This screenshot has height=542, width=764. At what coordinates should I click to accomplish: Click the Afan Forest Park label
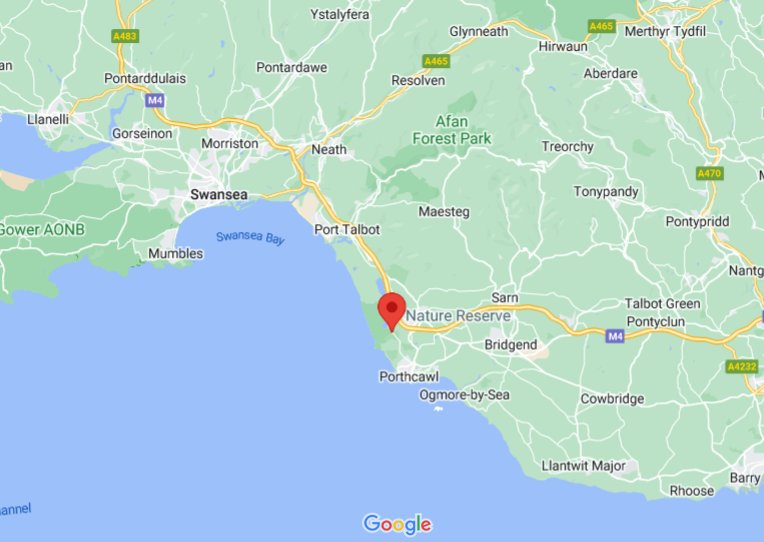[452, 130]
